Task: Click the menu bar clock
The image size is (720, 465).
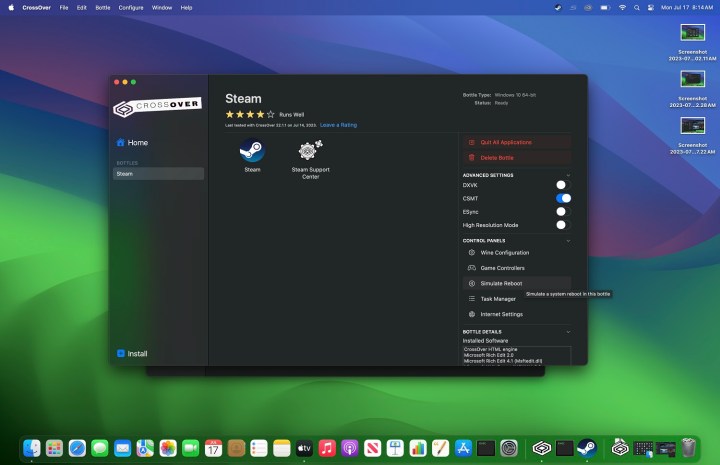Action: click(x=687, y=8)
